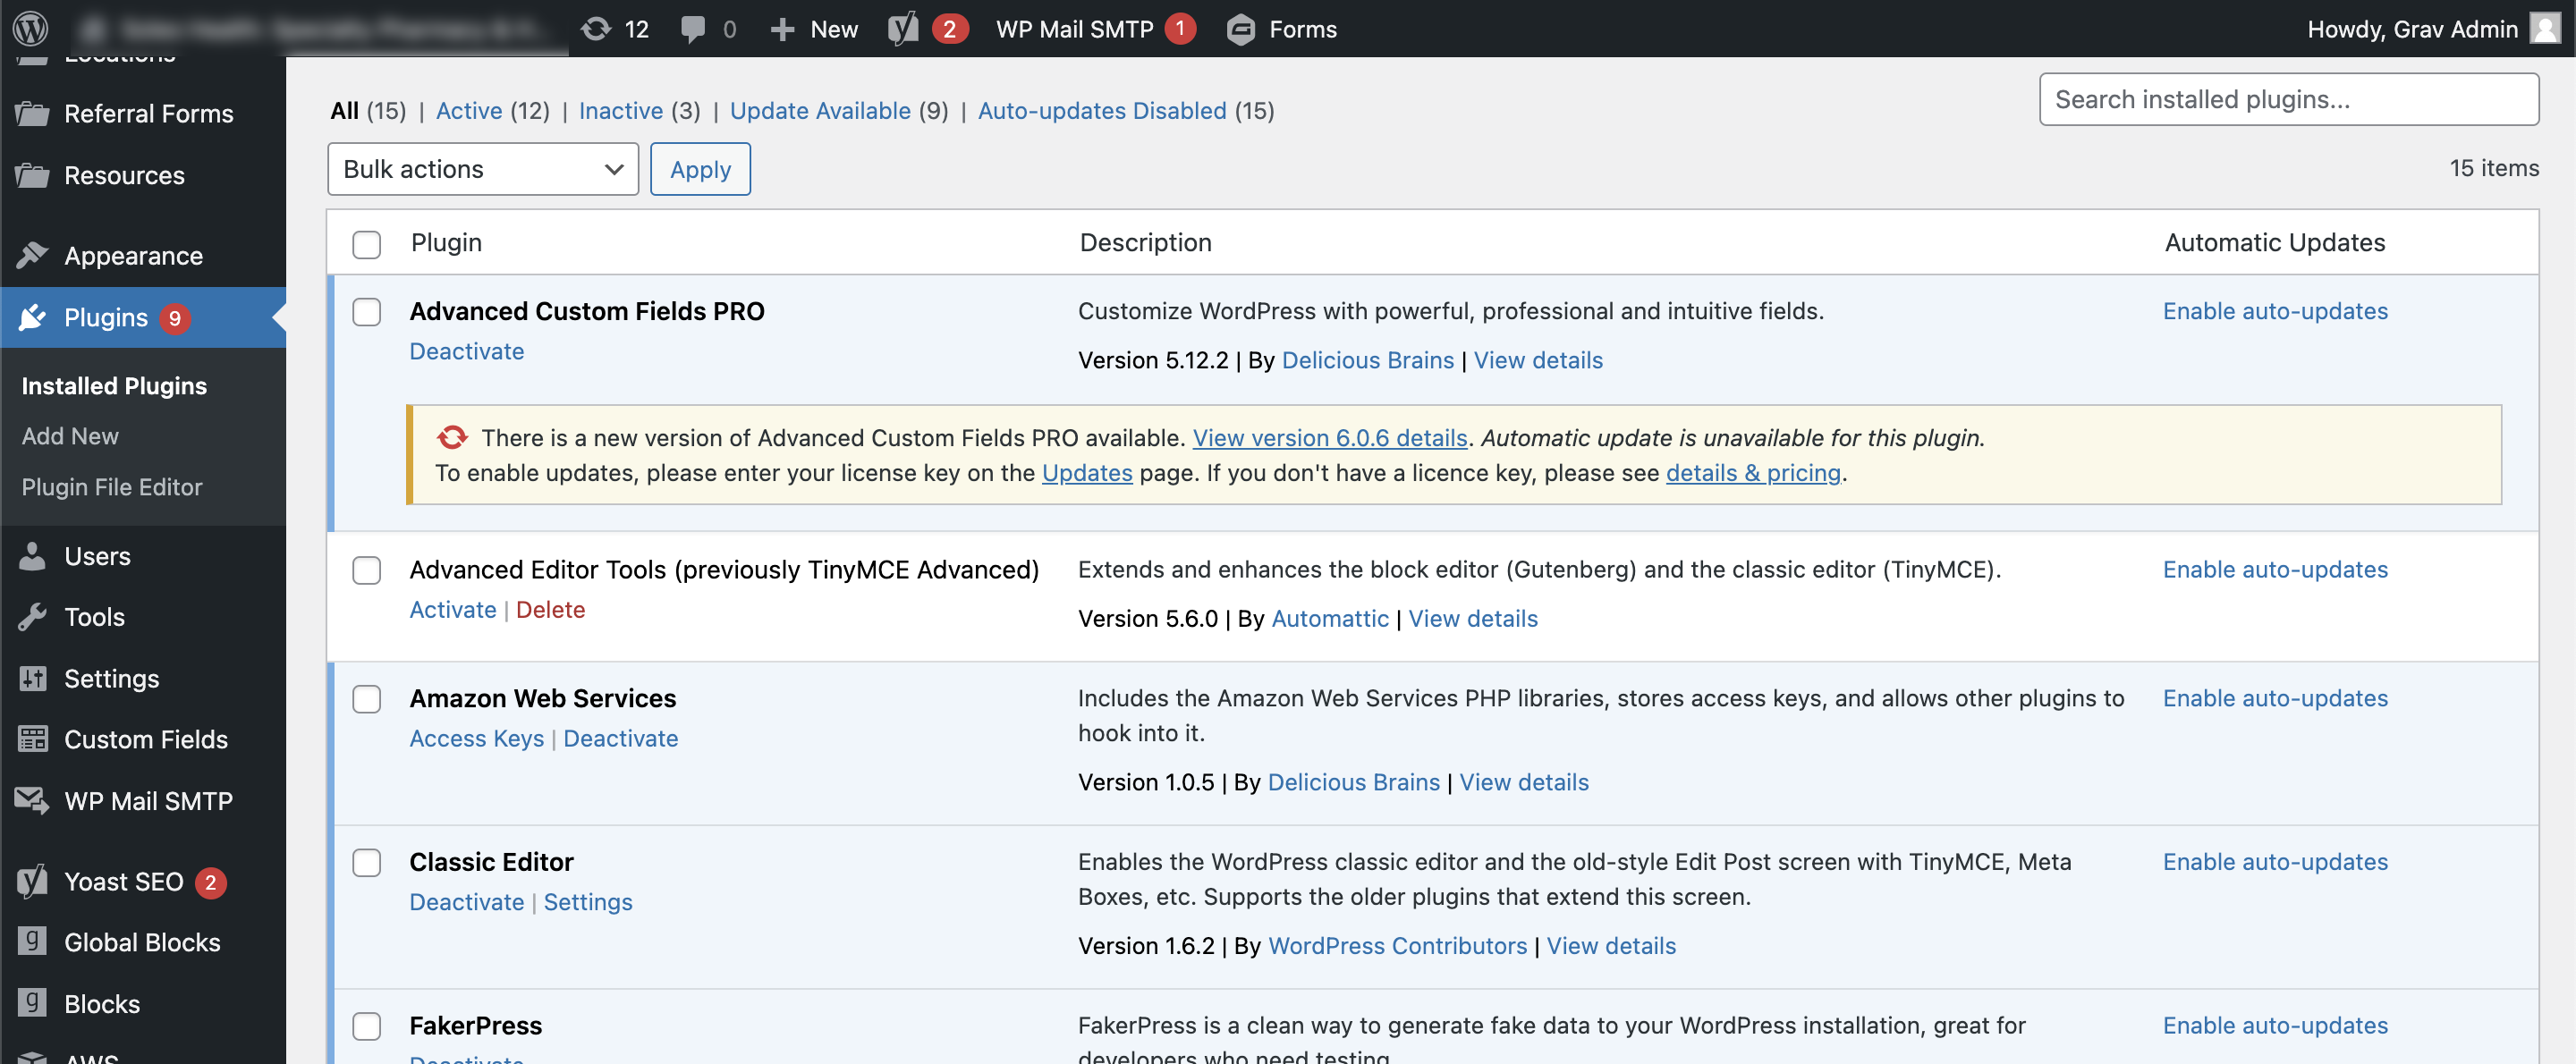Deactivate Advanced Custom Fields PRO
Image resolution: width=2576 pixels, height=1064 pixels.
[x=466, y=351]
